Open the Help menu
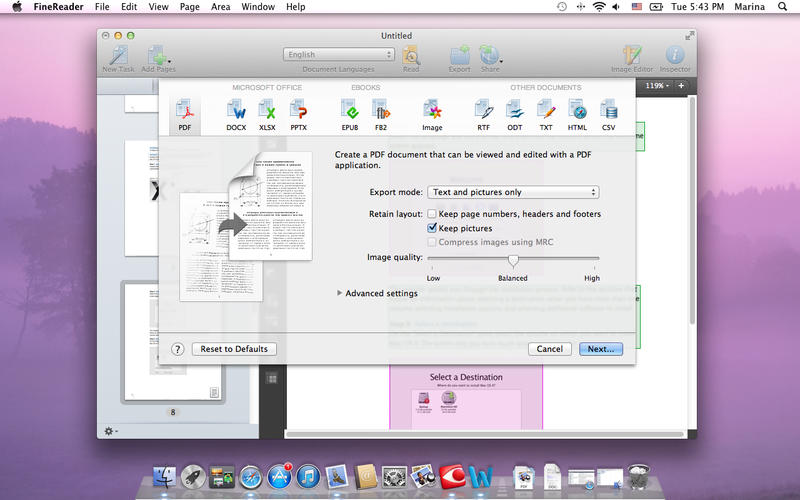 (x=295, y=7)
